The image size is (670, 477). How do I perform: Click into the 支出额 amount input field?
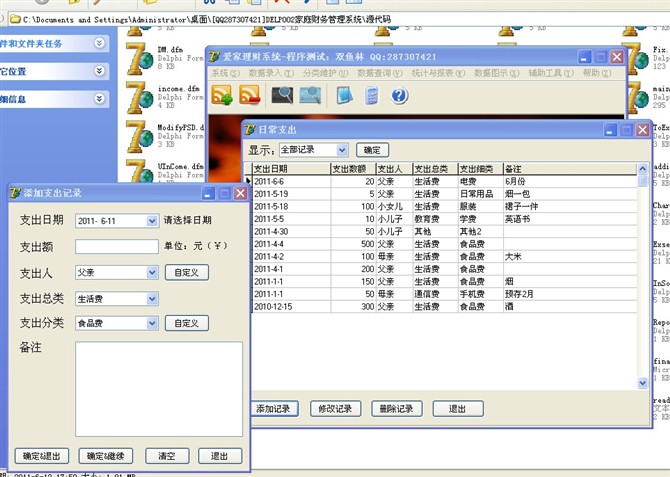pos(116,246)
